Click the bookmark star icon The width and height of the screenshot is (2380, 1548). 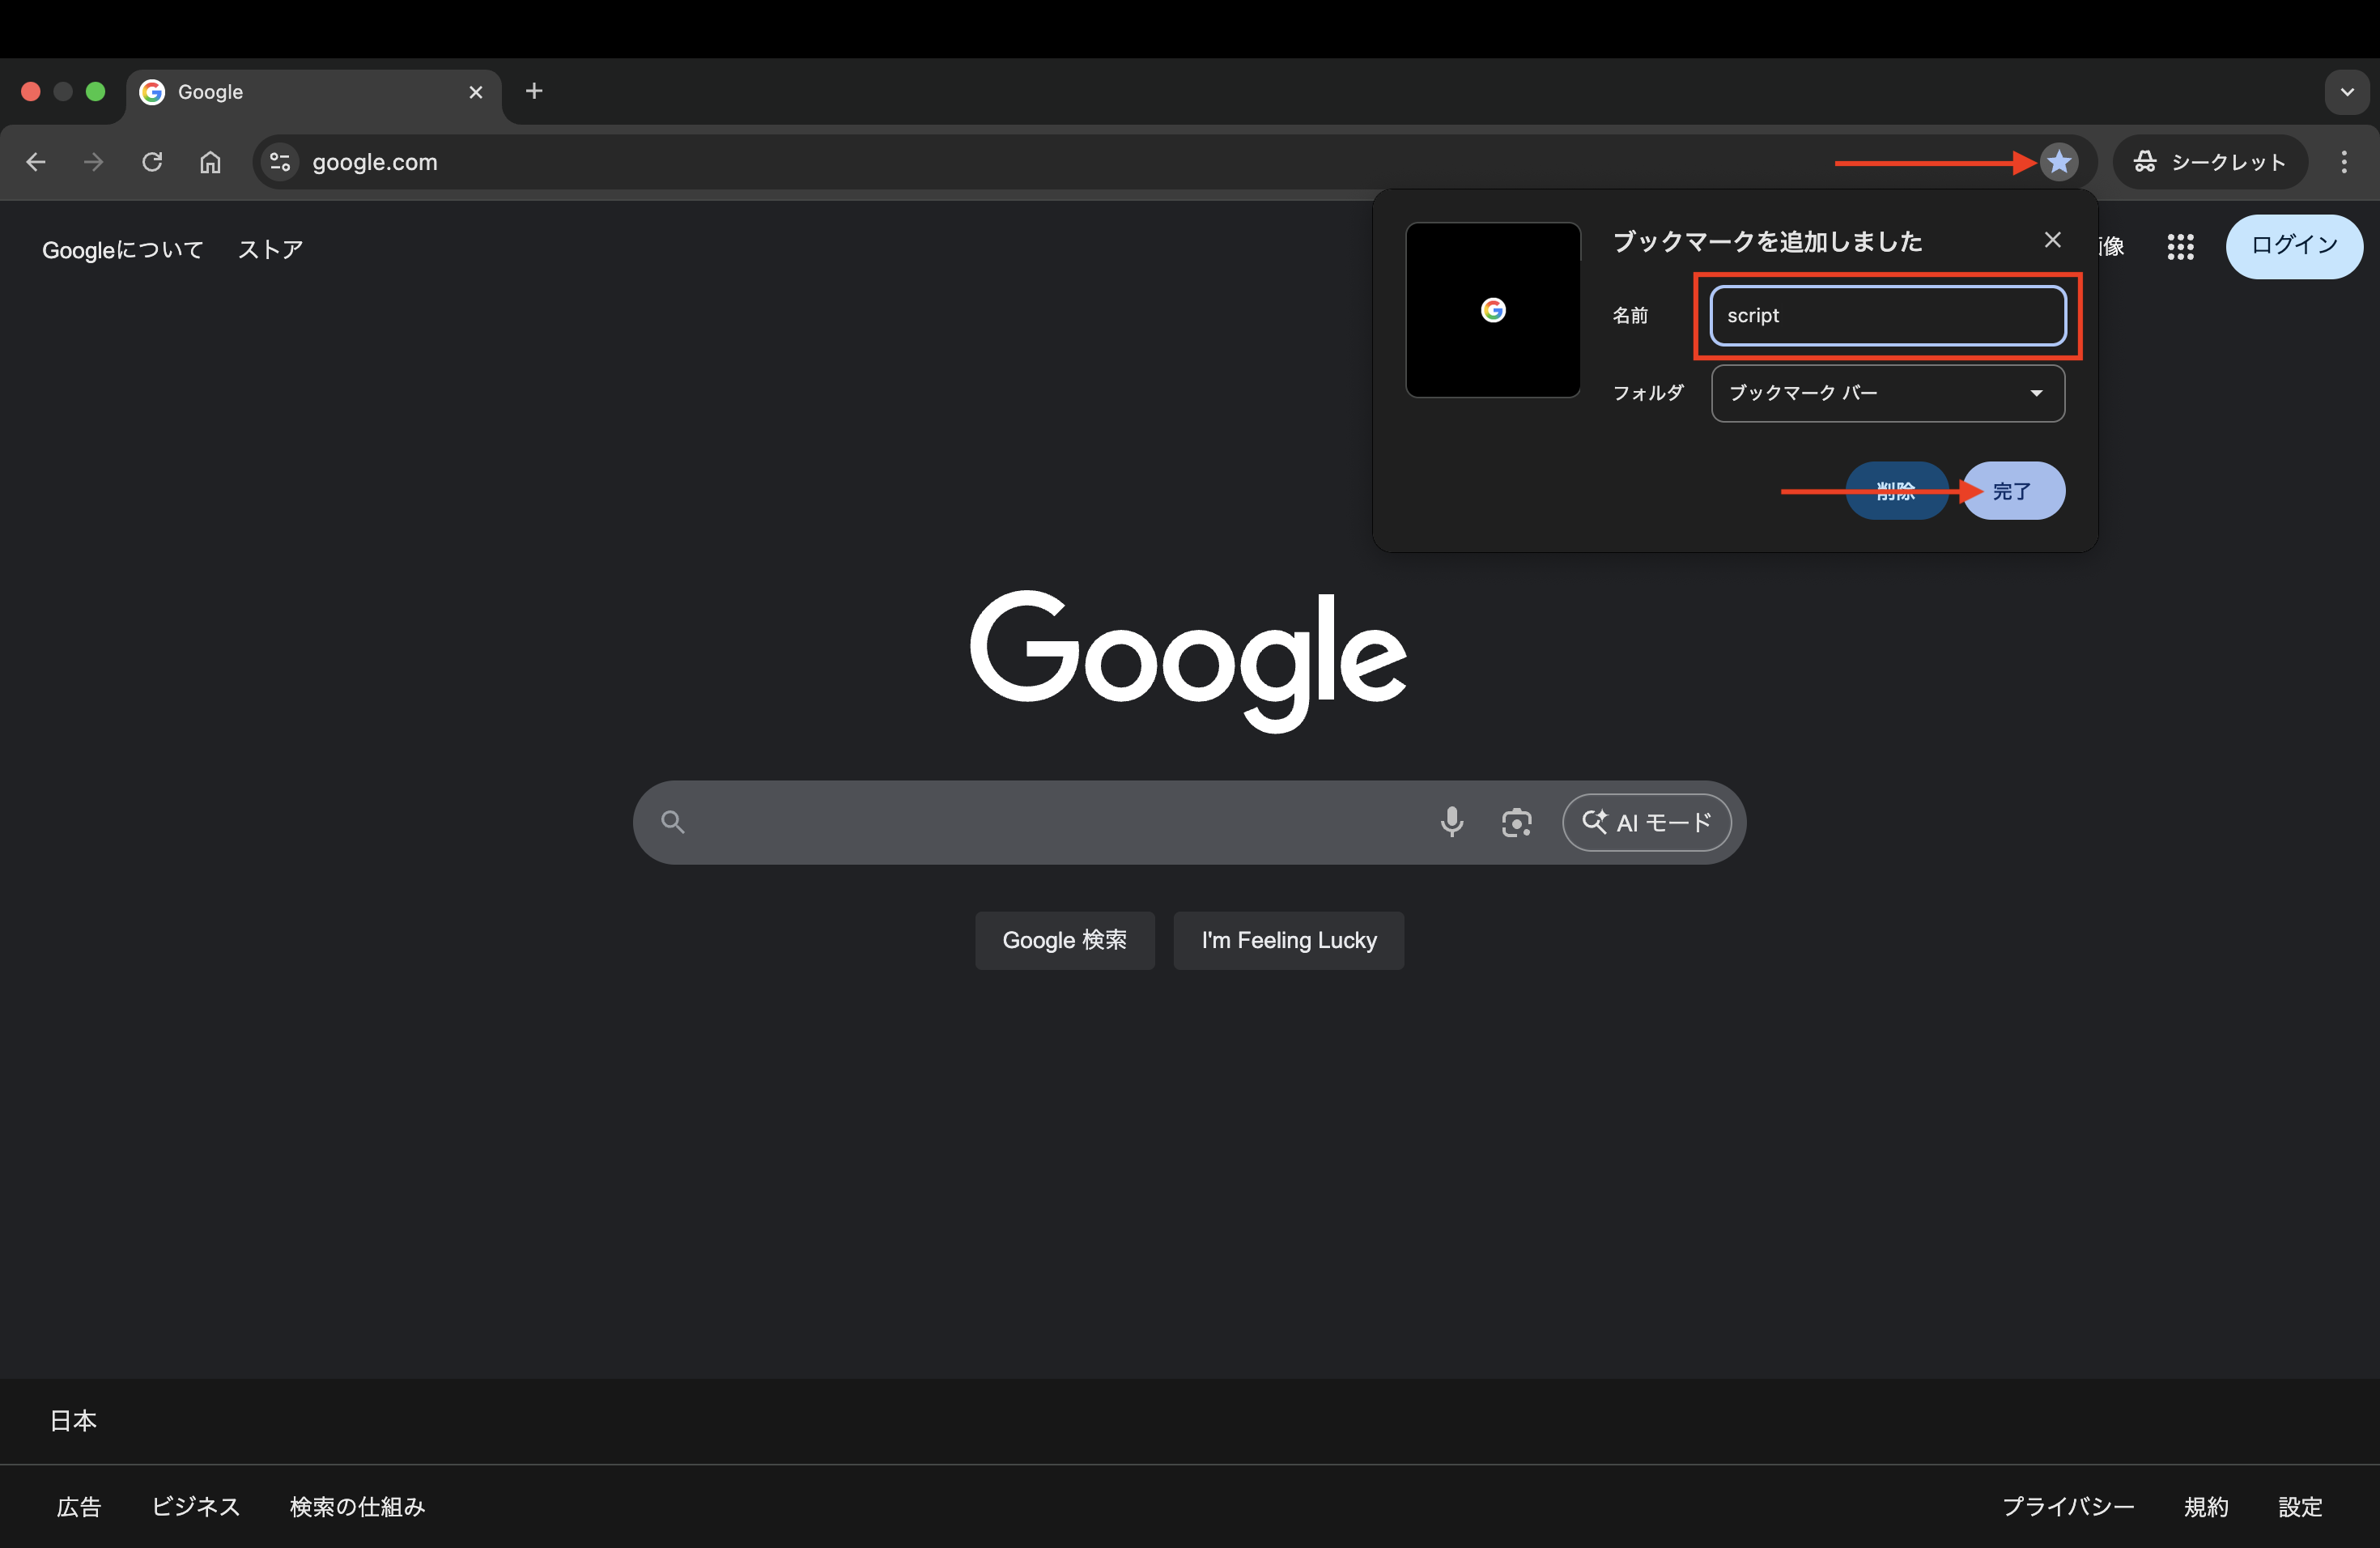[2058, 162]
